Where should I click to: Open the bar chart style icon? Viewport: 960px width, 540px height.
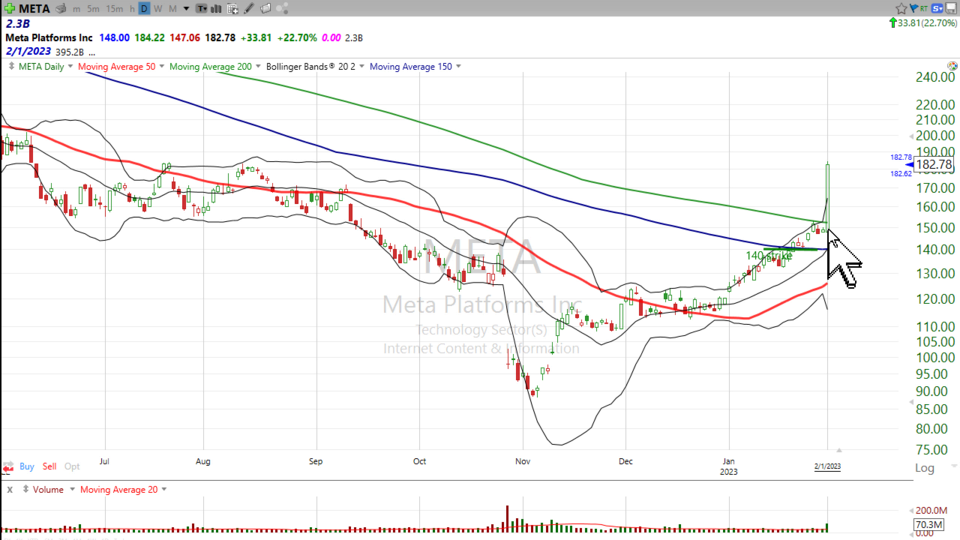[217, 9]
